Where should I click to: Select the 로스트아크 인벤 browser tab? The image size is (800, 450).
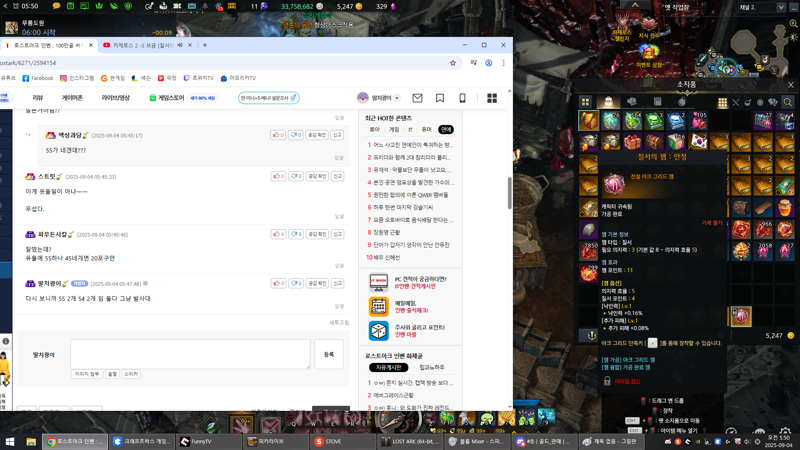pyautogui.click(x=47, y=45)
